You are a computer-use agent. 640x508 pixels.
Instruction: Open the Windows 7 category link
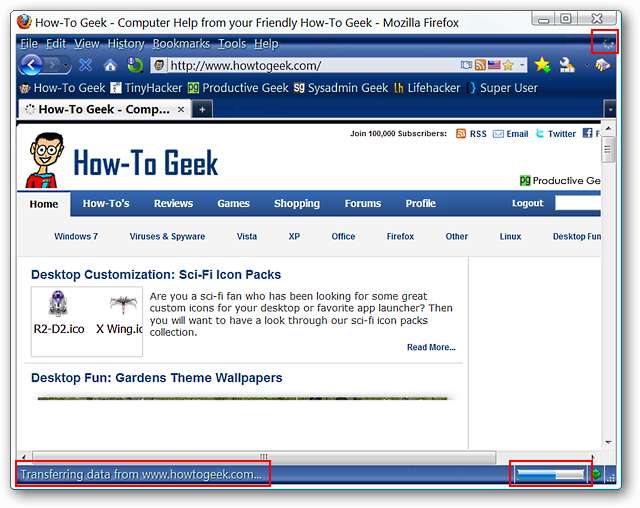76,236
